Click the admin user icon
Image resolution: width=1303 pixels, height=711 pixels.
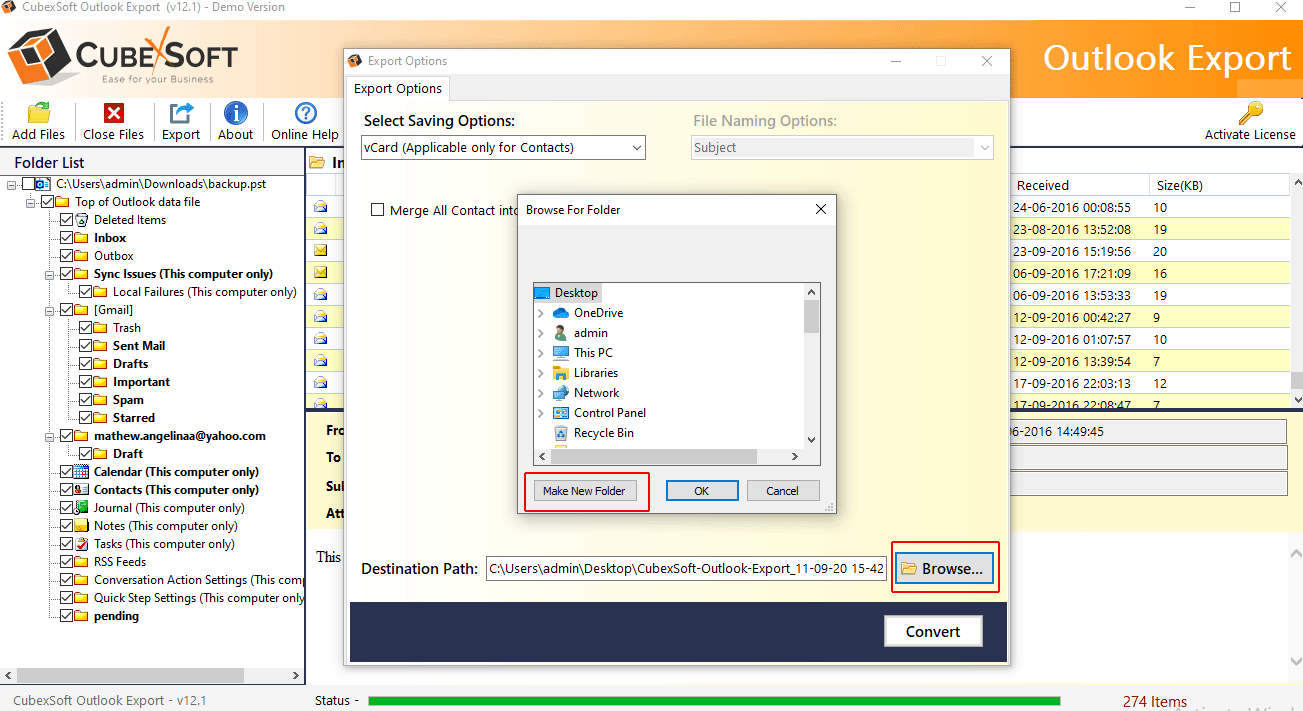(561, 333)
